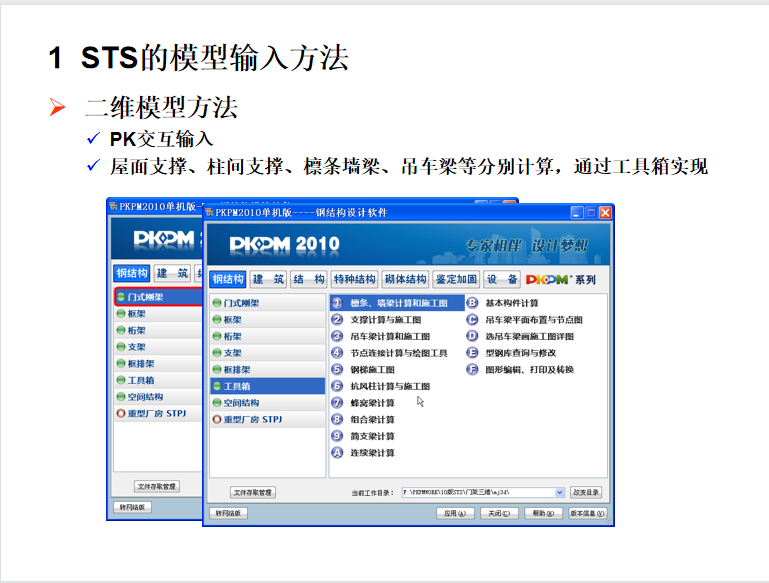Image resolution: width=769 pixels, height=583 pixels.
Task: Click numbered icon 4 beside 节点连接计算与绘图工具
Action: coord(338,353)
